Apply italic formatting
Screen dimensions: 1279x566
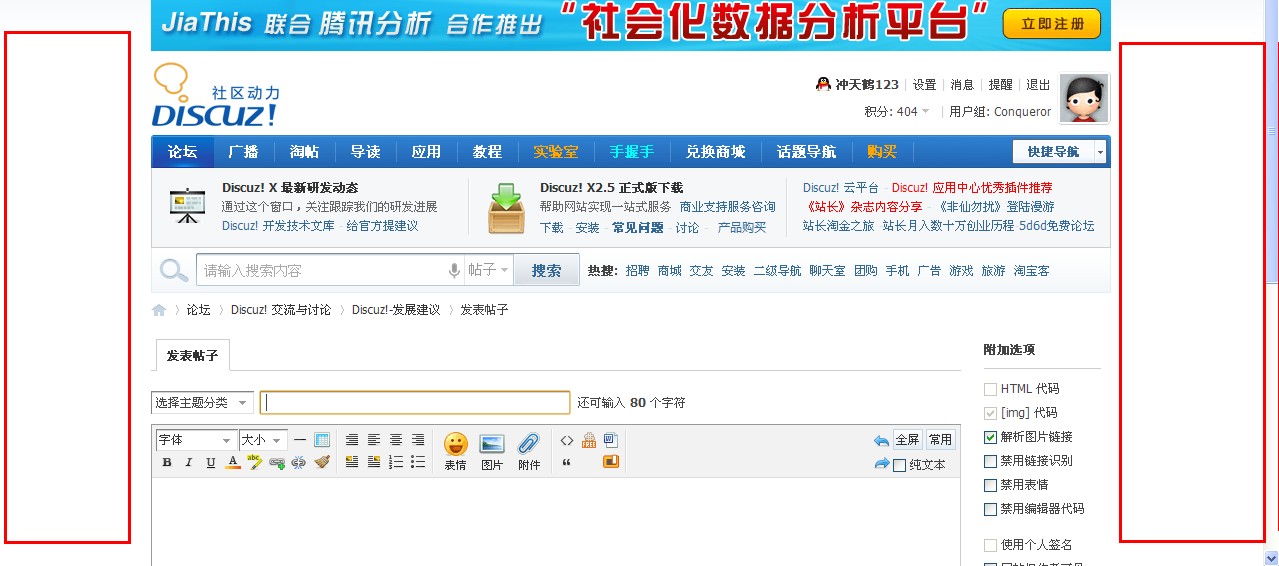tap(188, 462)
